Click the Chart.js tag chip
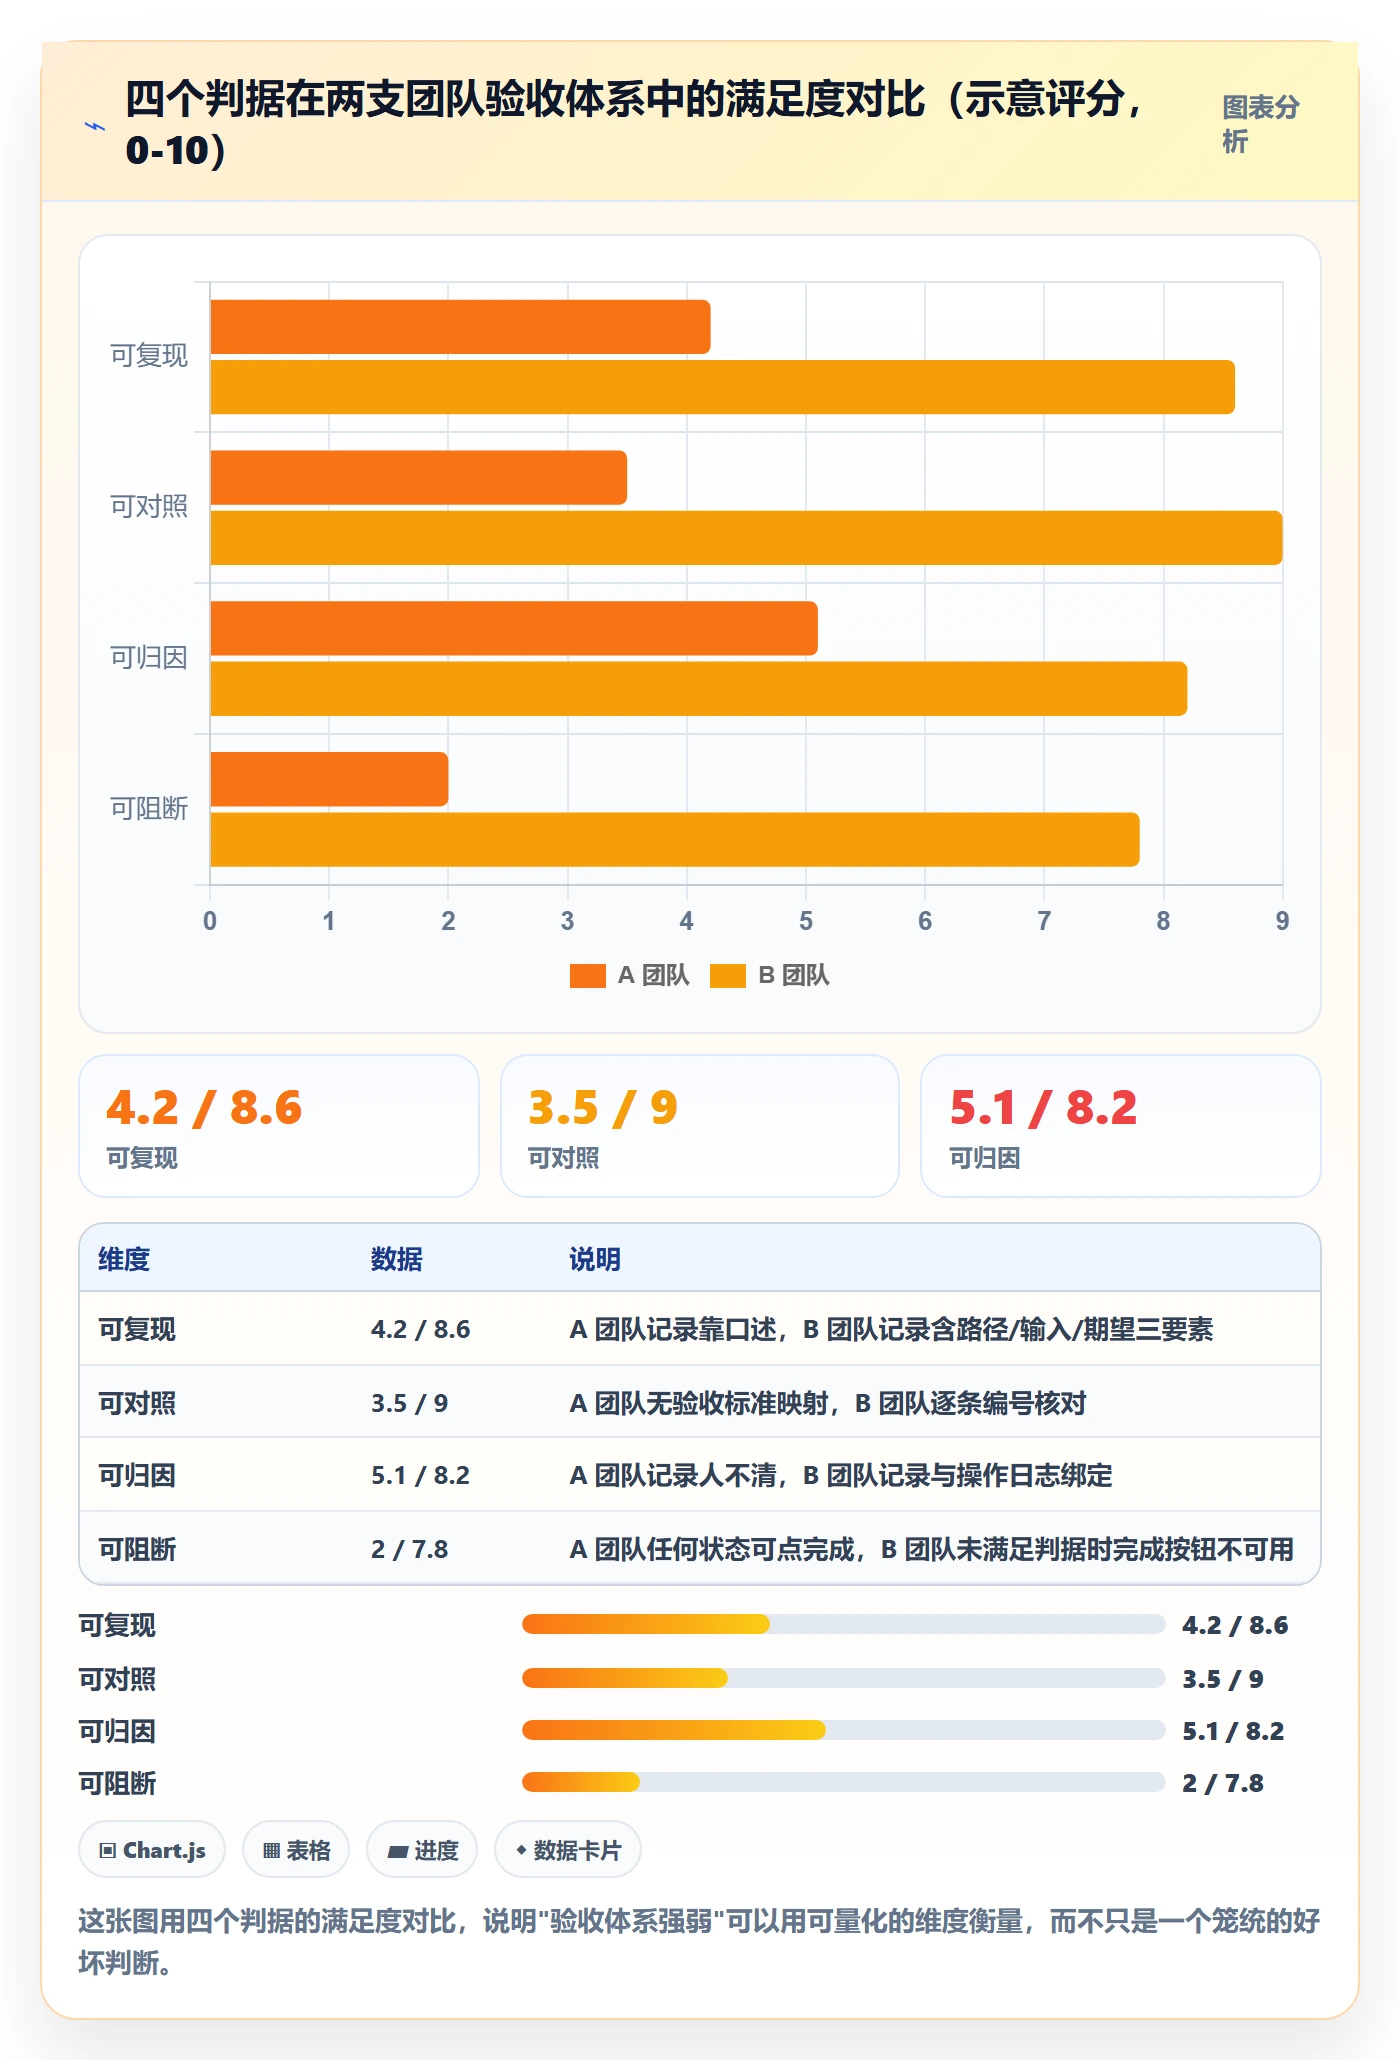This screenshot has height=2060, width=1400. [x=152, y=1850]
